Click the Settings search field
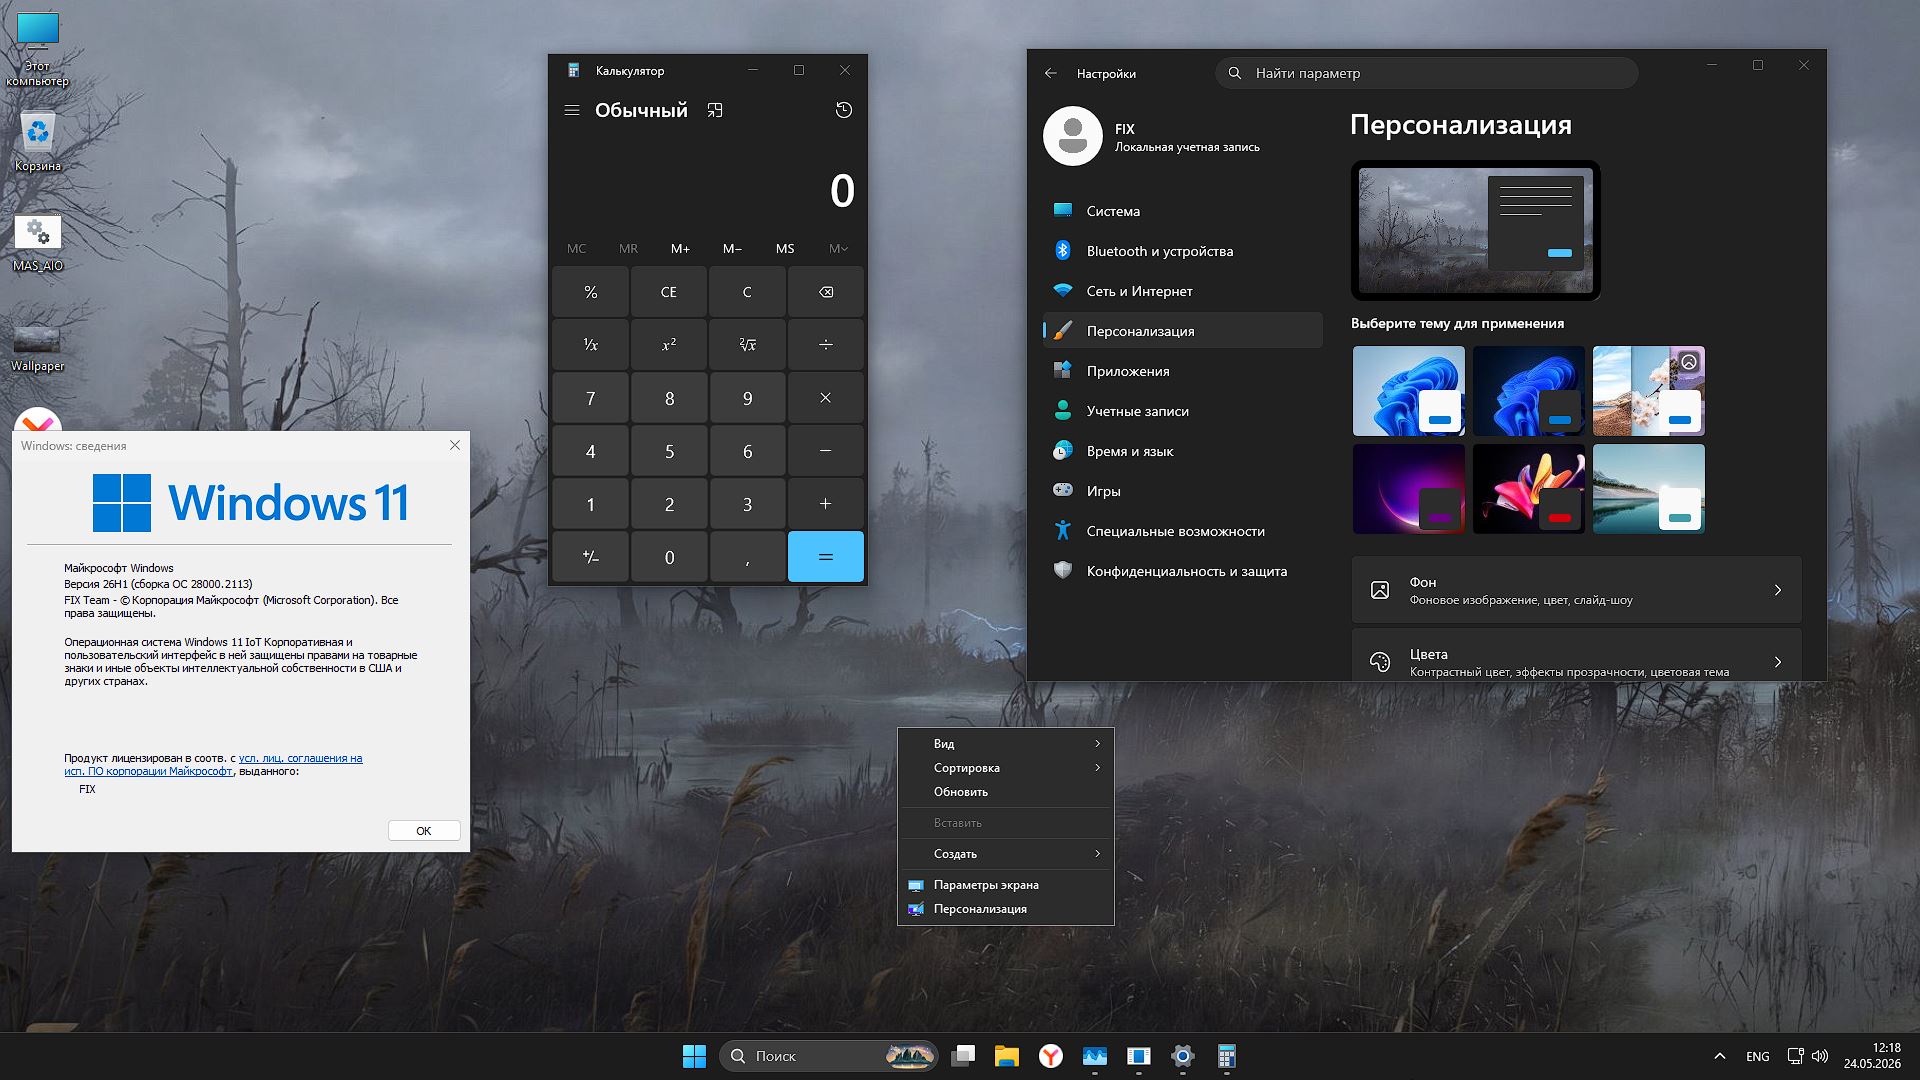This screenshot has height=1080, width=1920. click(1426, 73)
